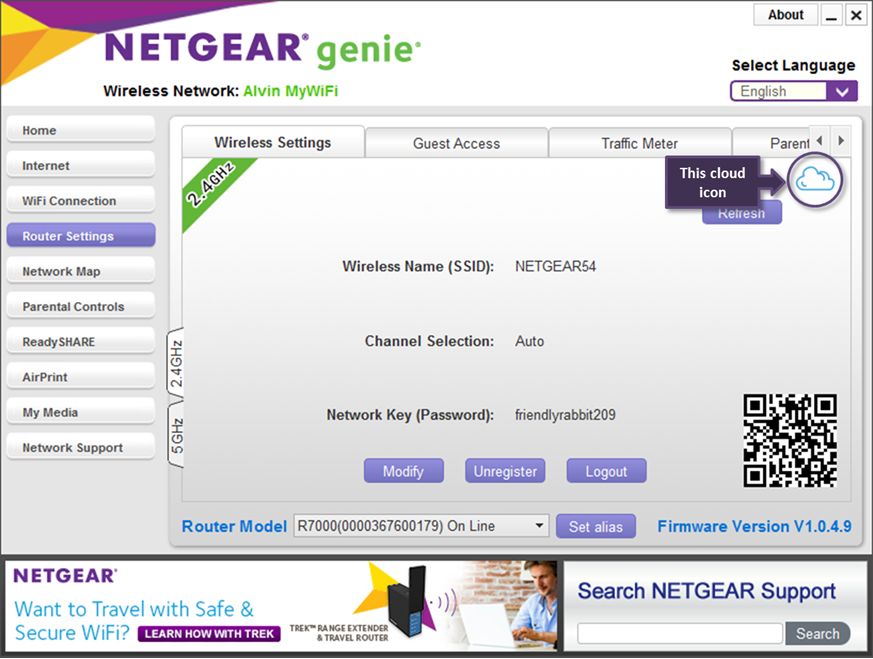Click the NETGEAR54 SSID value
Viewport: 873px width, 659px height.
click(555, 266)
